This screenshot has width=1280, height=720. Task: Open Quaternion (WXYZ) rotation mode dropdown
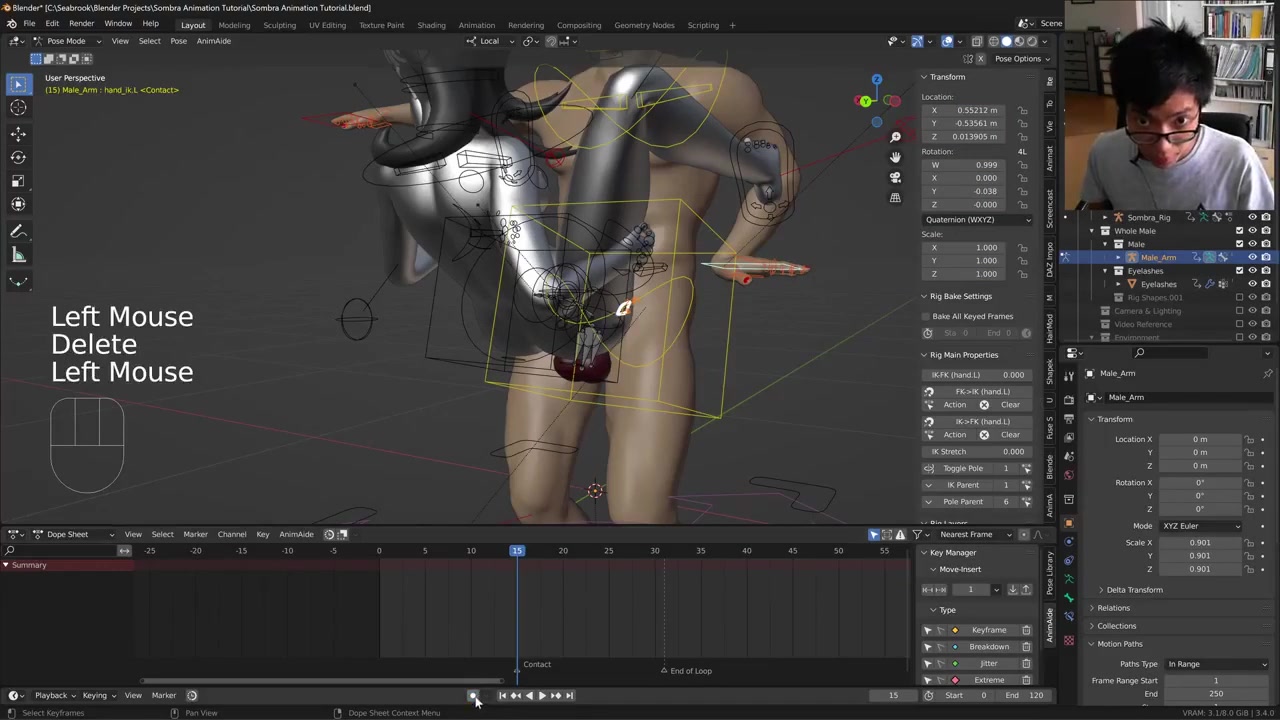(x=977, y=220)
